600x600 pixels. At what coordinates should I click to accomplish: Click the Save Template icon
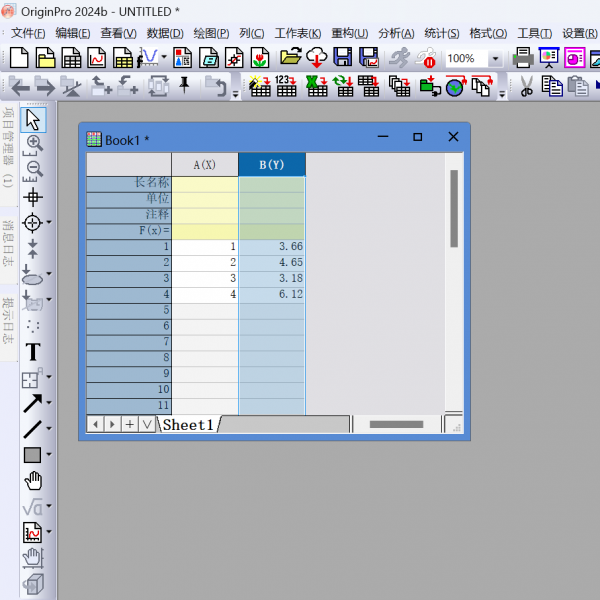pyautogui.click(x=368, y=57)
